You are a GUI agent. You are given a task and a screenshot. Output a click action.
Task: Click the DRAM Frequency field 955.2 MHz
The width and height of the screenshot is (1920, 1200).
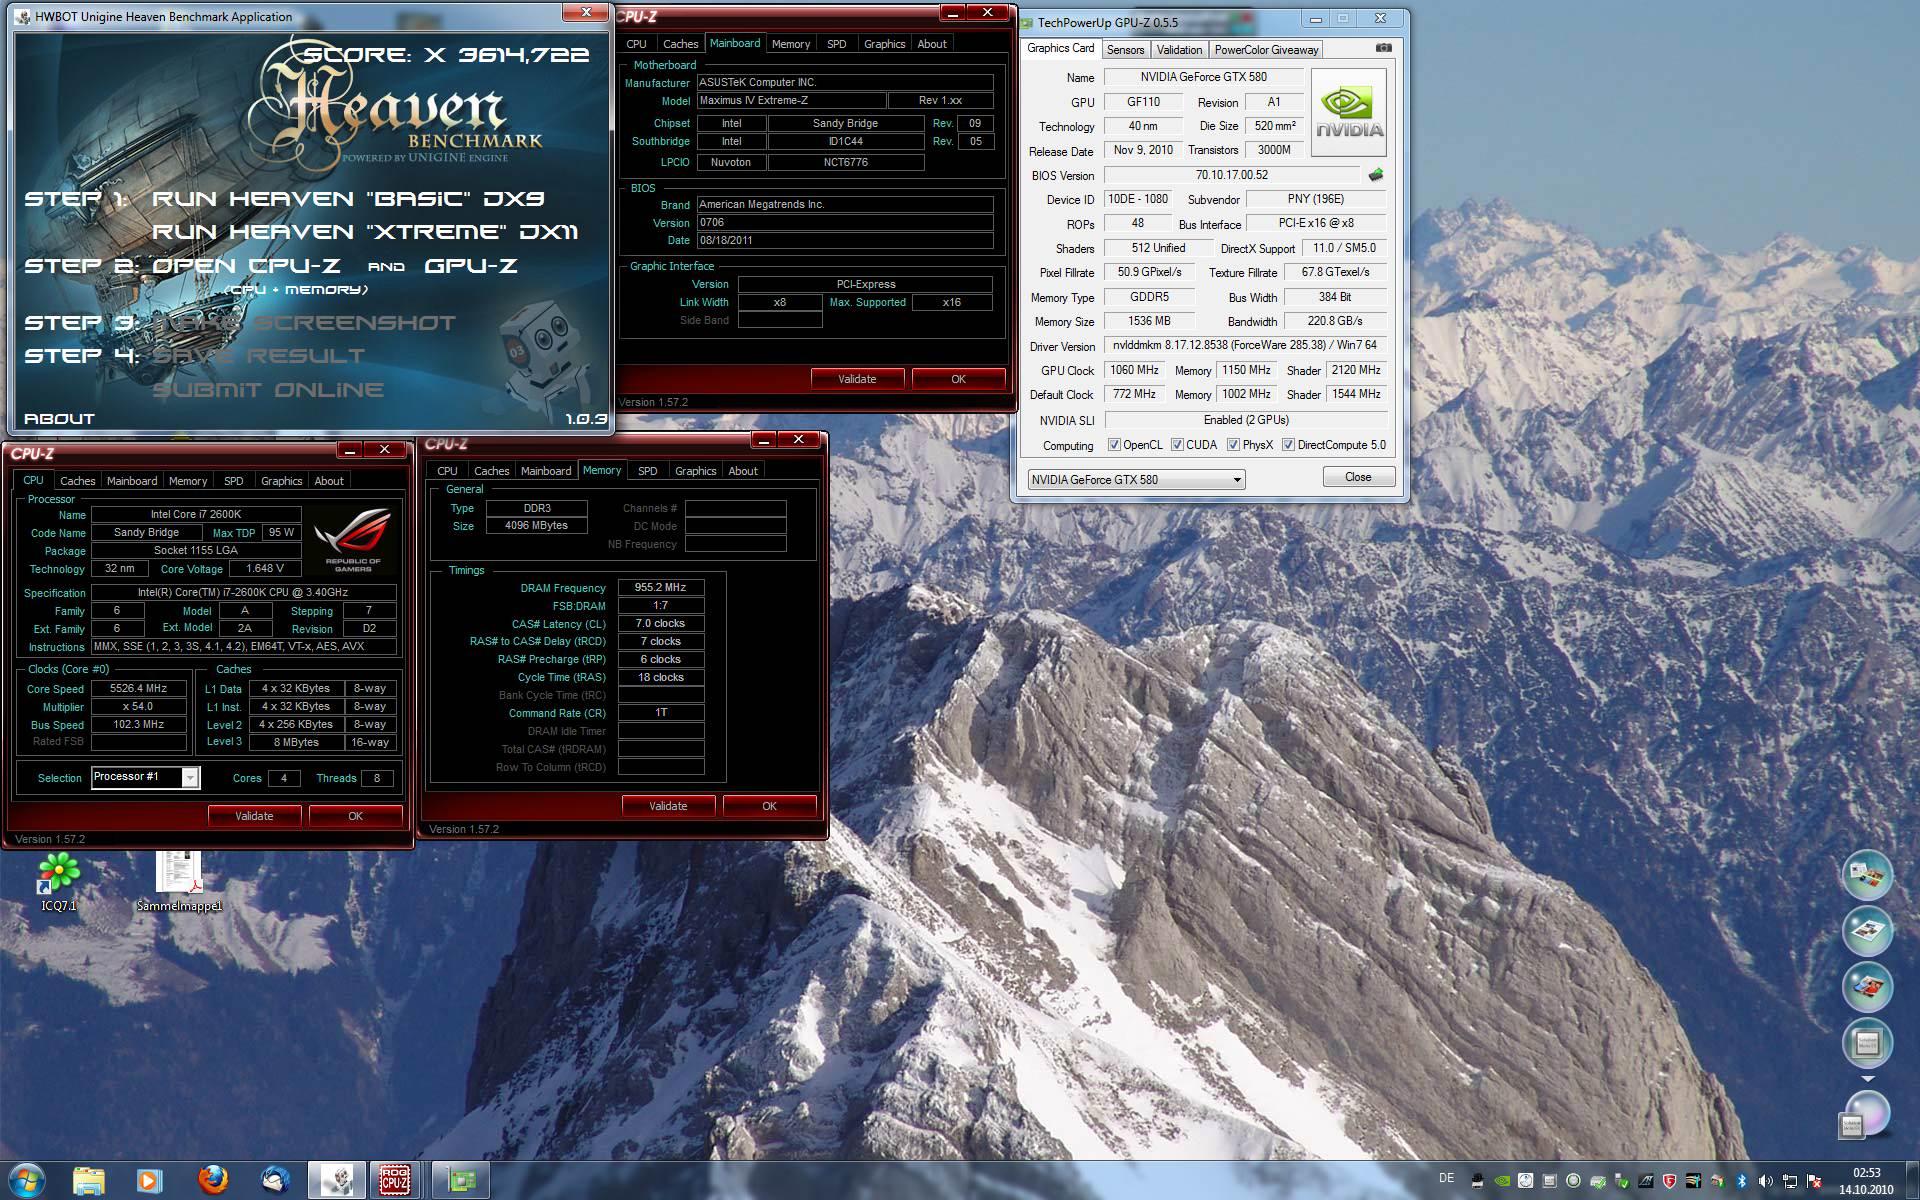[661, 587]
